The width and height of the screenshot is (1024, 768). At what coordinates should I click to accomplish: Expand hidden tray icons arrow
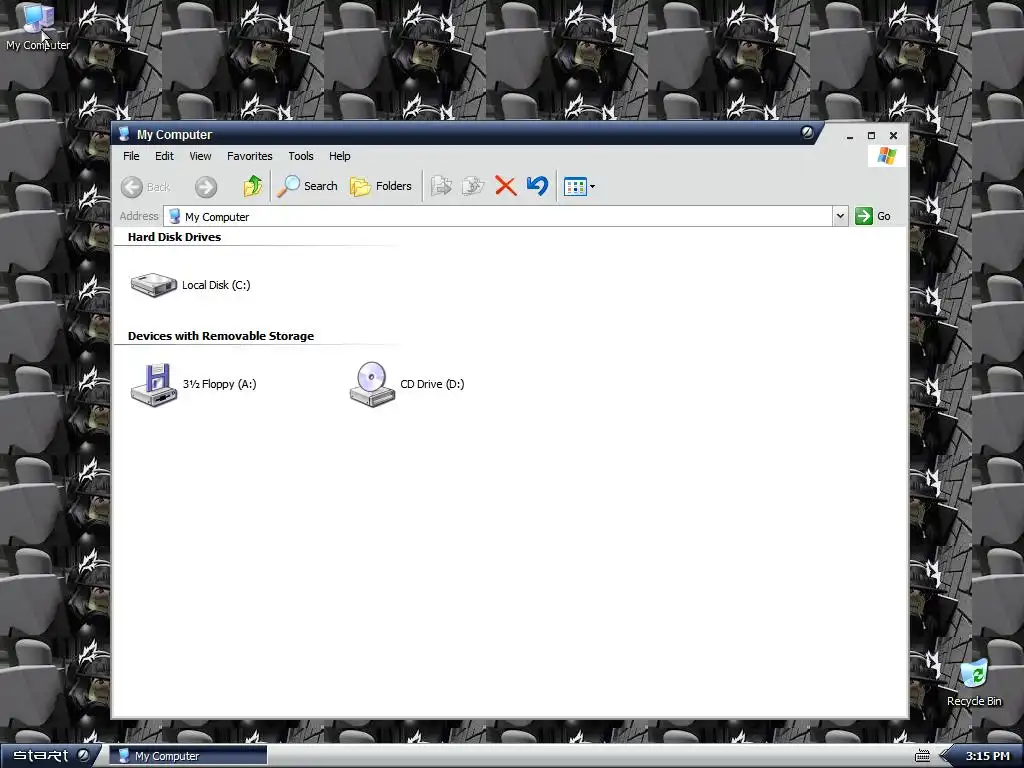(943, 756)
